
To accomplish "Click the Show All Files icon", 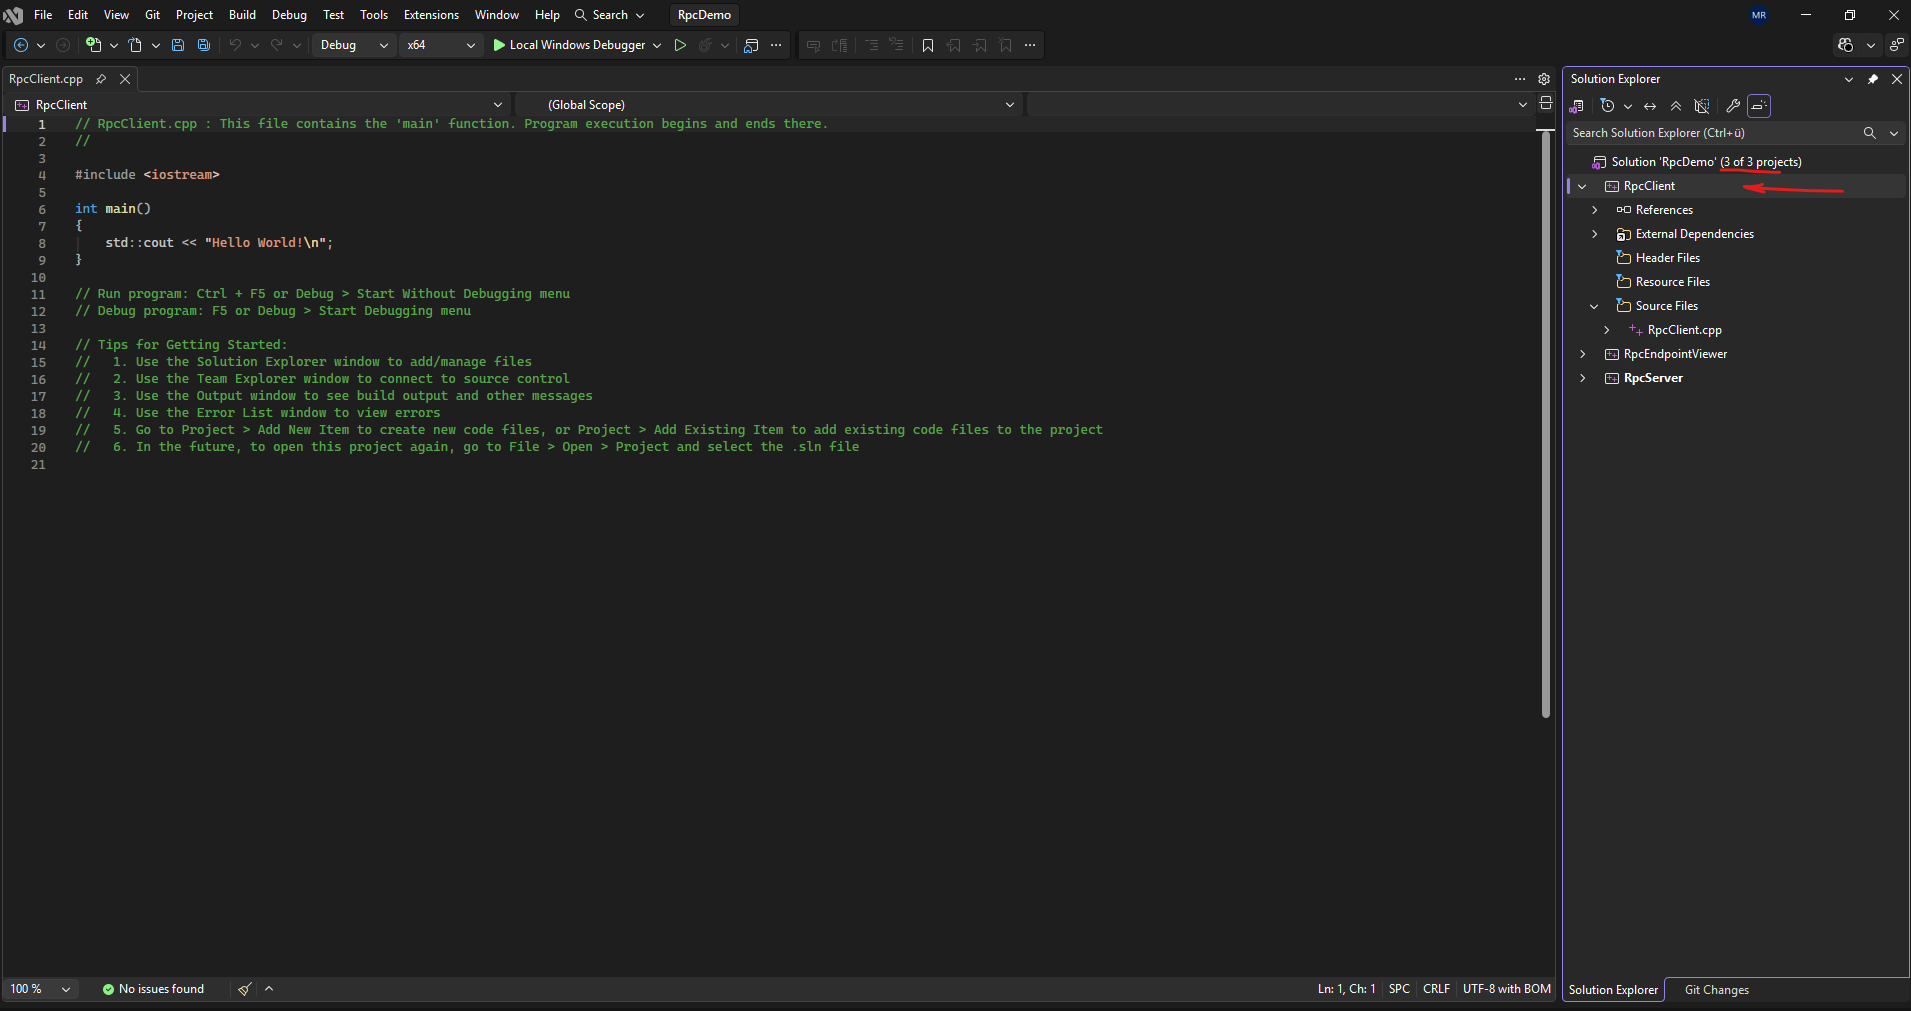I will click(x=1702, y=106).
